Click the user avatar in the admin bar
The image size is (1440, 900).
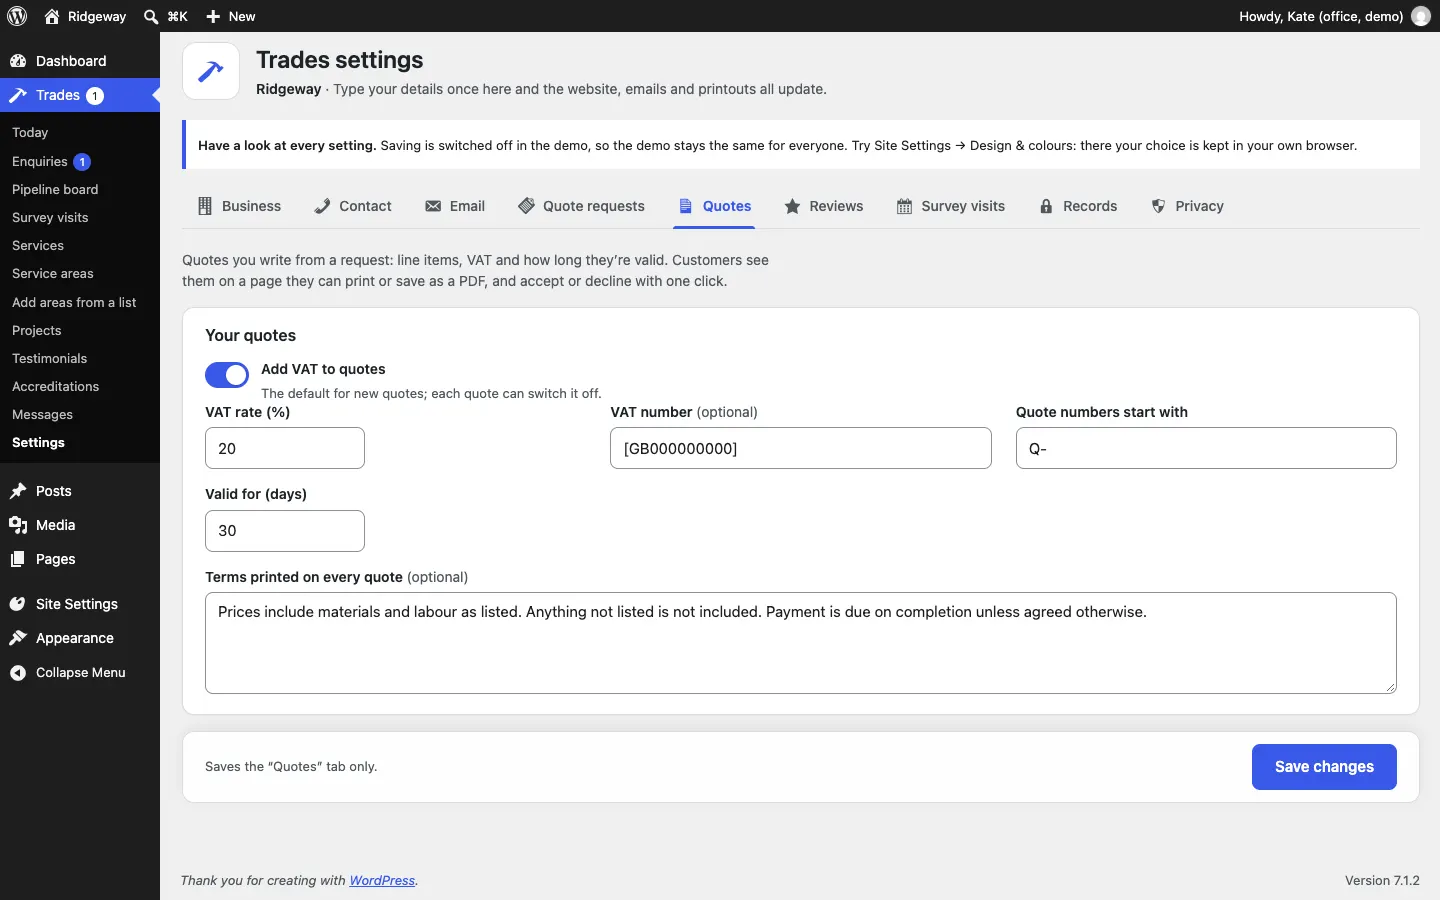tap(1420, 16)
